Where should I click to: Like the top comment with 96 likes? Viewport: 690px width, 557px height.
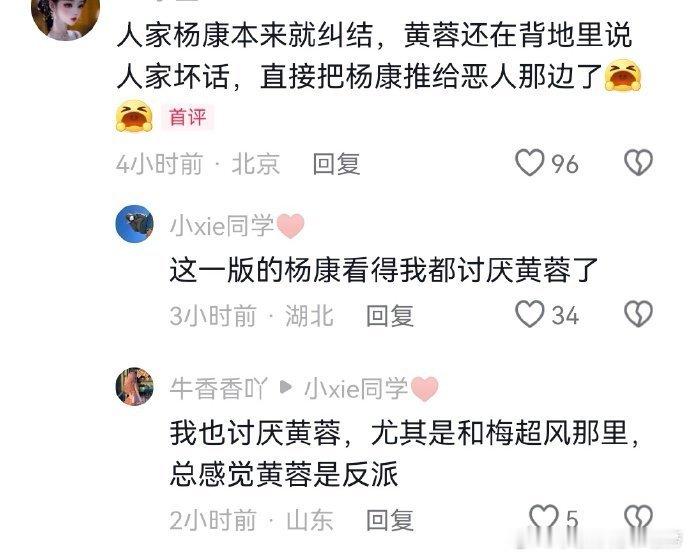tap(530, 163)
